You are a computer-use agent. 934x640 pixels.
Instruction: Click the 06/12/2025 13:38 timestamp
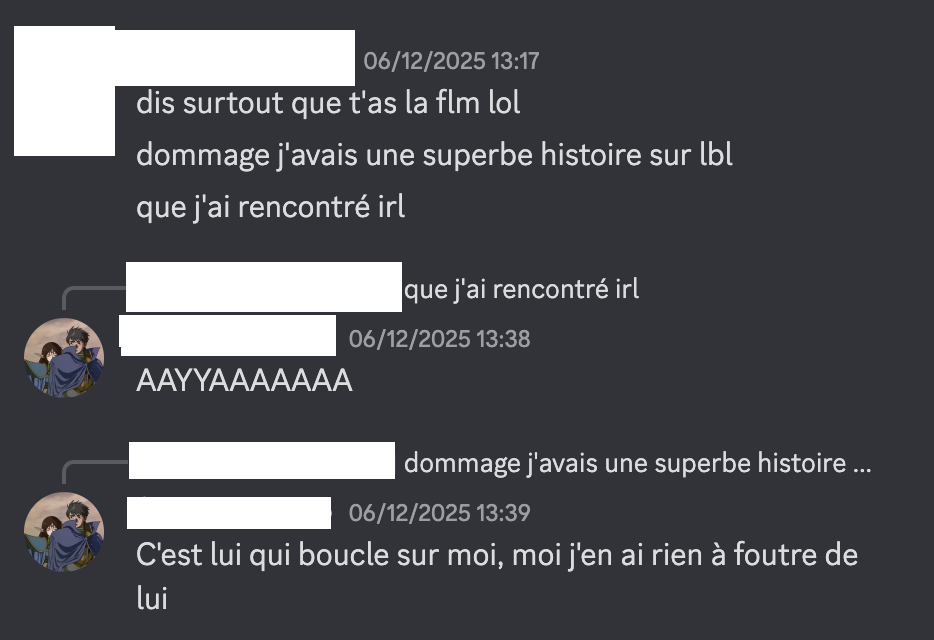[439, 339]
